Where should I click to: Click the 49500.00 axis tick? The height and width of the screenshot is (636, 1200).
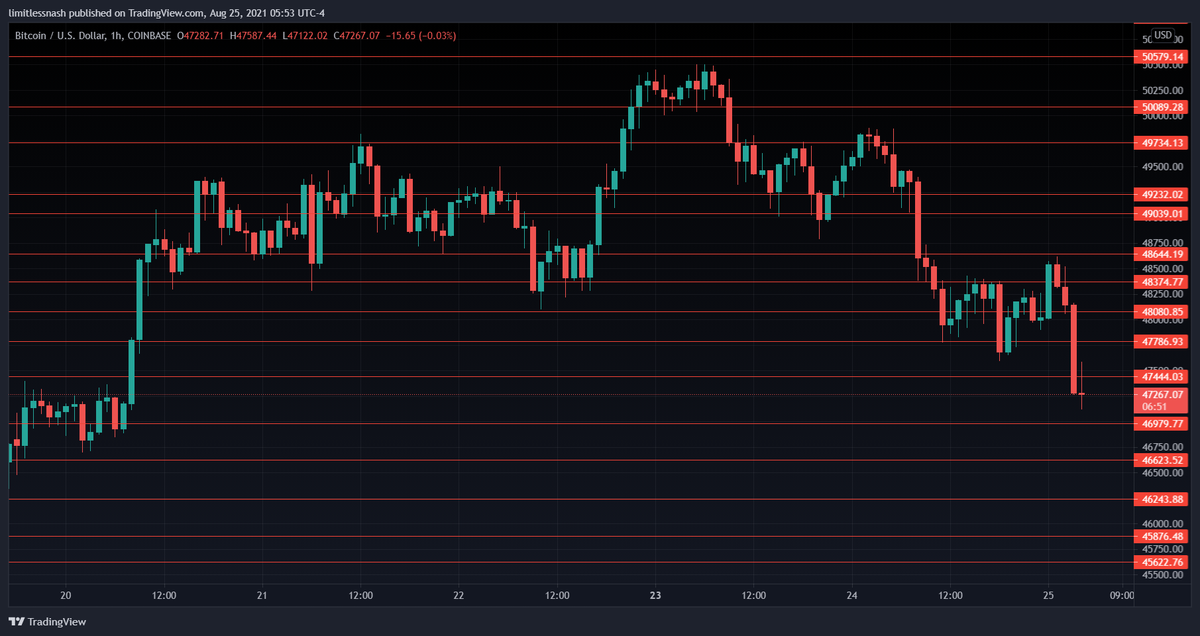1162,167
